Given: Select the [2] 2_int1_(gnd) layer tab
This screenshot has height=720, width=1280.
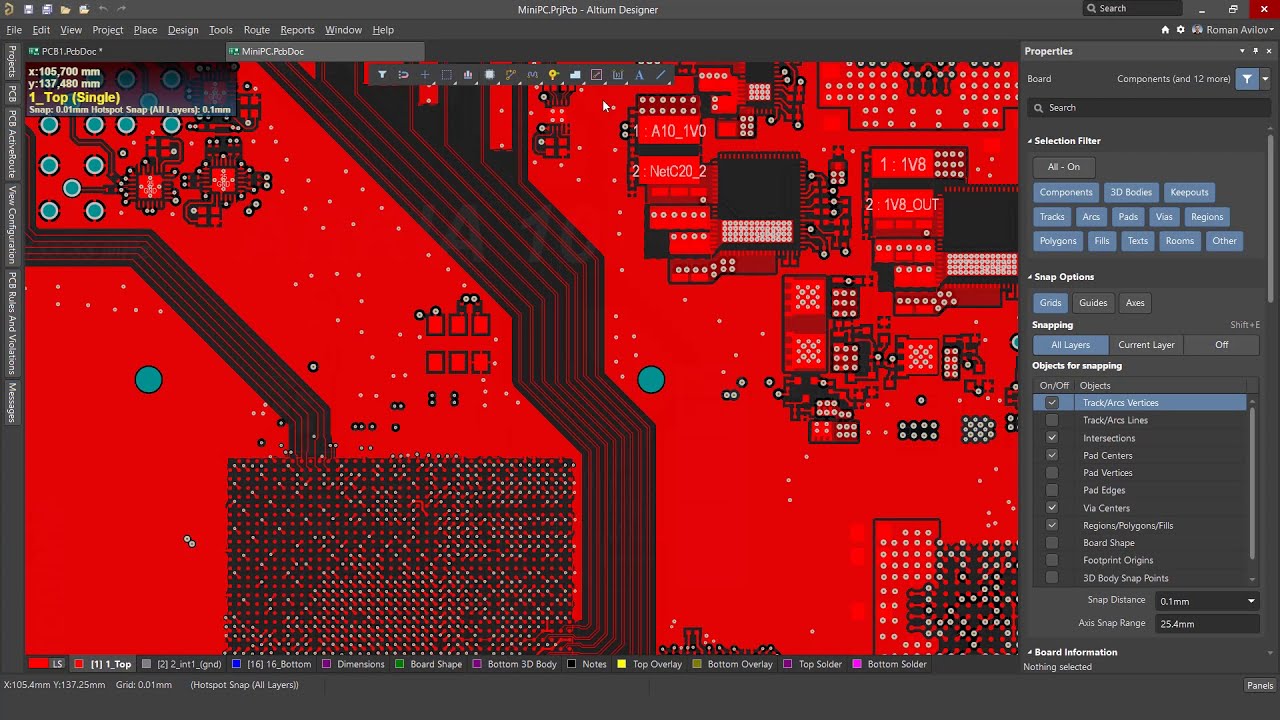Looking at the screenshot, I should (182, 664).
